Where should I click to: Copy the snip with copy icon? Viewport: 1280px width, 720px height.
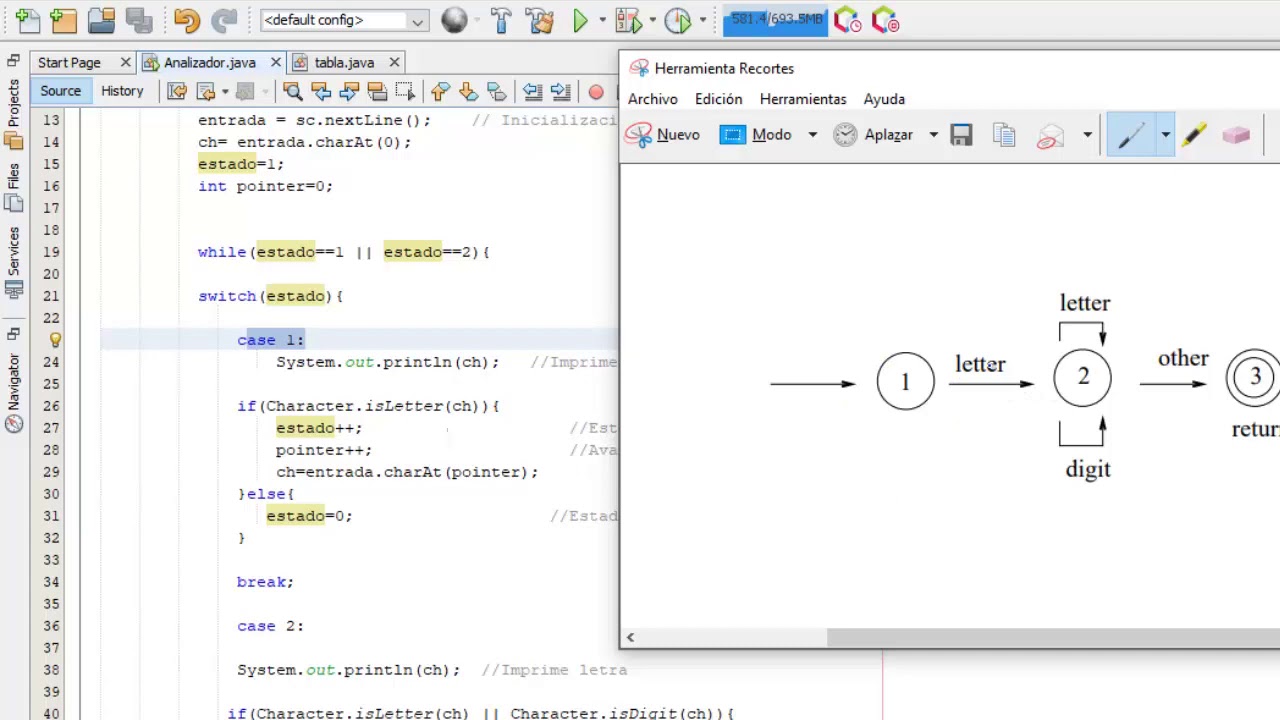pyautogui.click(x=1005, y=135)
